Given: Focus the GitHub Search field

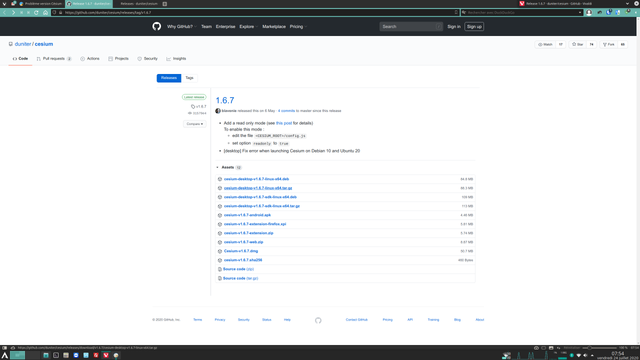Looking at the screenshot, I should pos(411,27).
